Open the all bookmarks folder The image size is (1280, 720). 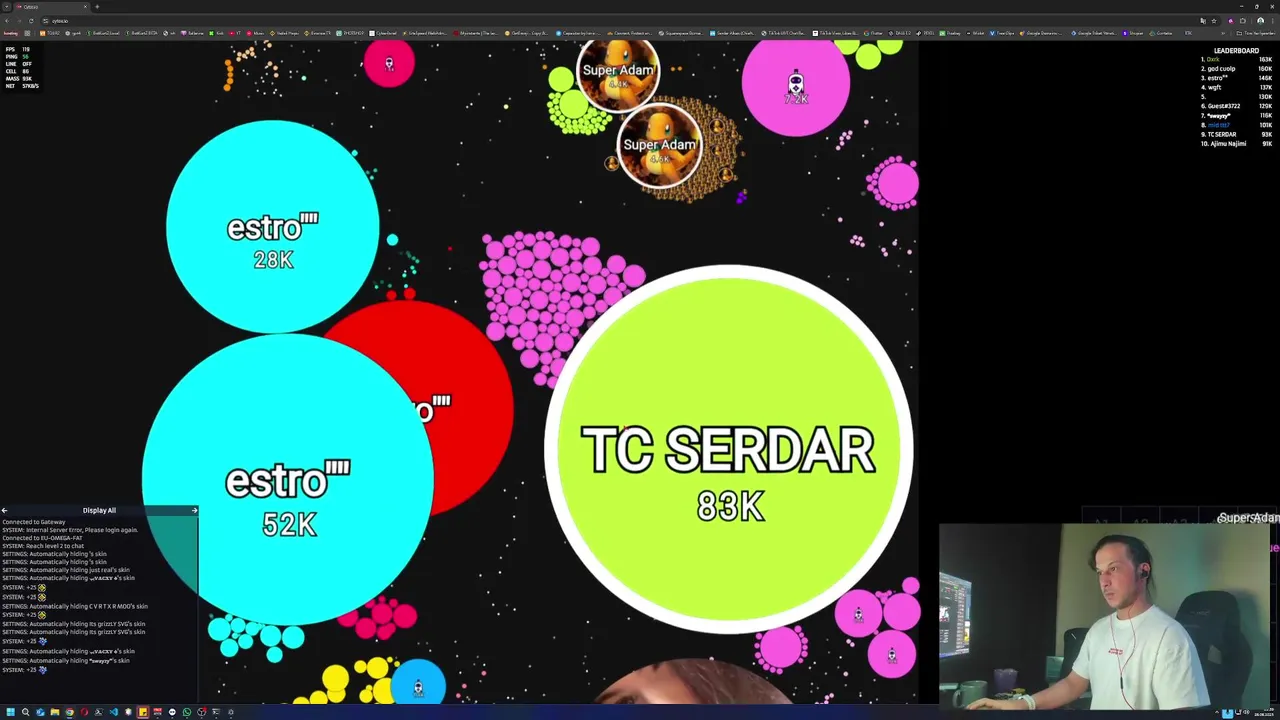(1256, 33)
